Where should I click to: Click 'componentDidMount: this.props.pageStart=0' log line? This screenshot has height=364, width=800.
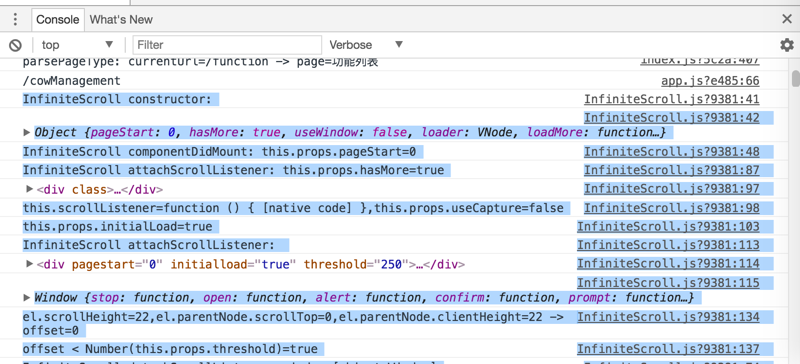219,152
